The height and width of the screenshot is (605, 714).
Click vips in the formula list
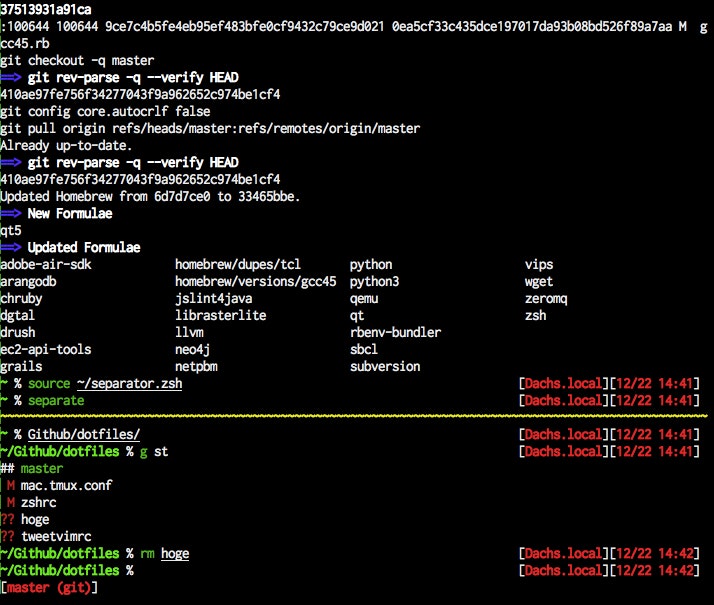point(539,264)
